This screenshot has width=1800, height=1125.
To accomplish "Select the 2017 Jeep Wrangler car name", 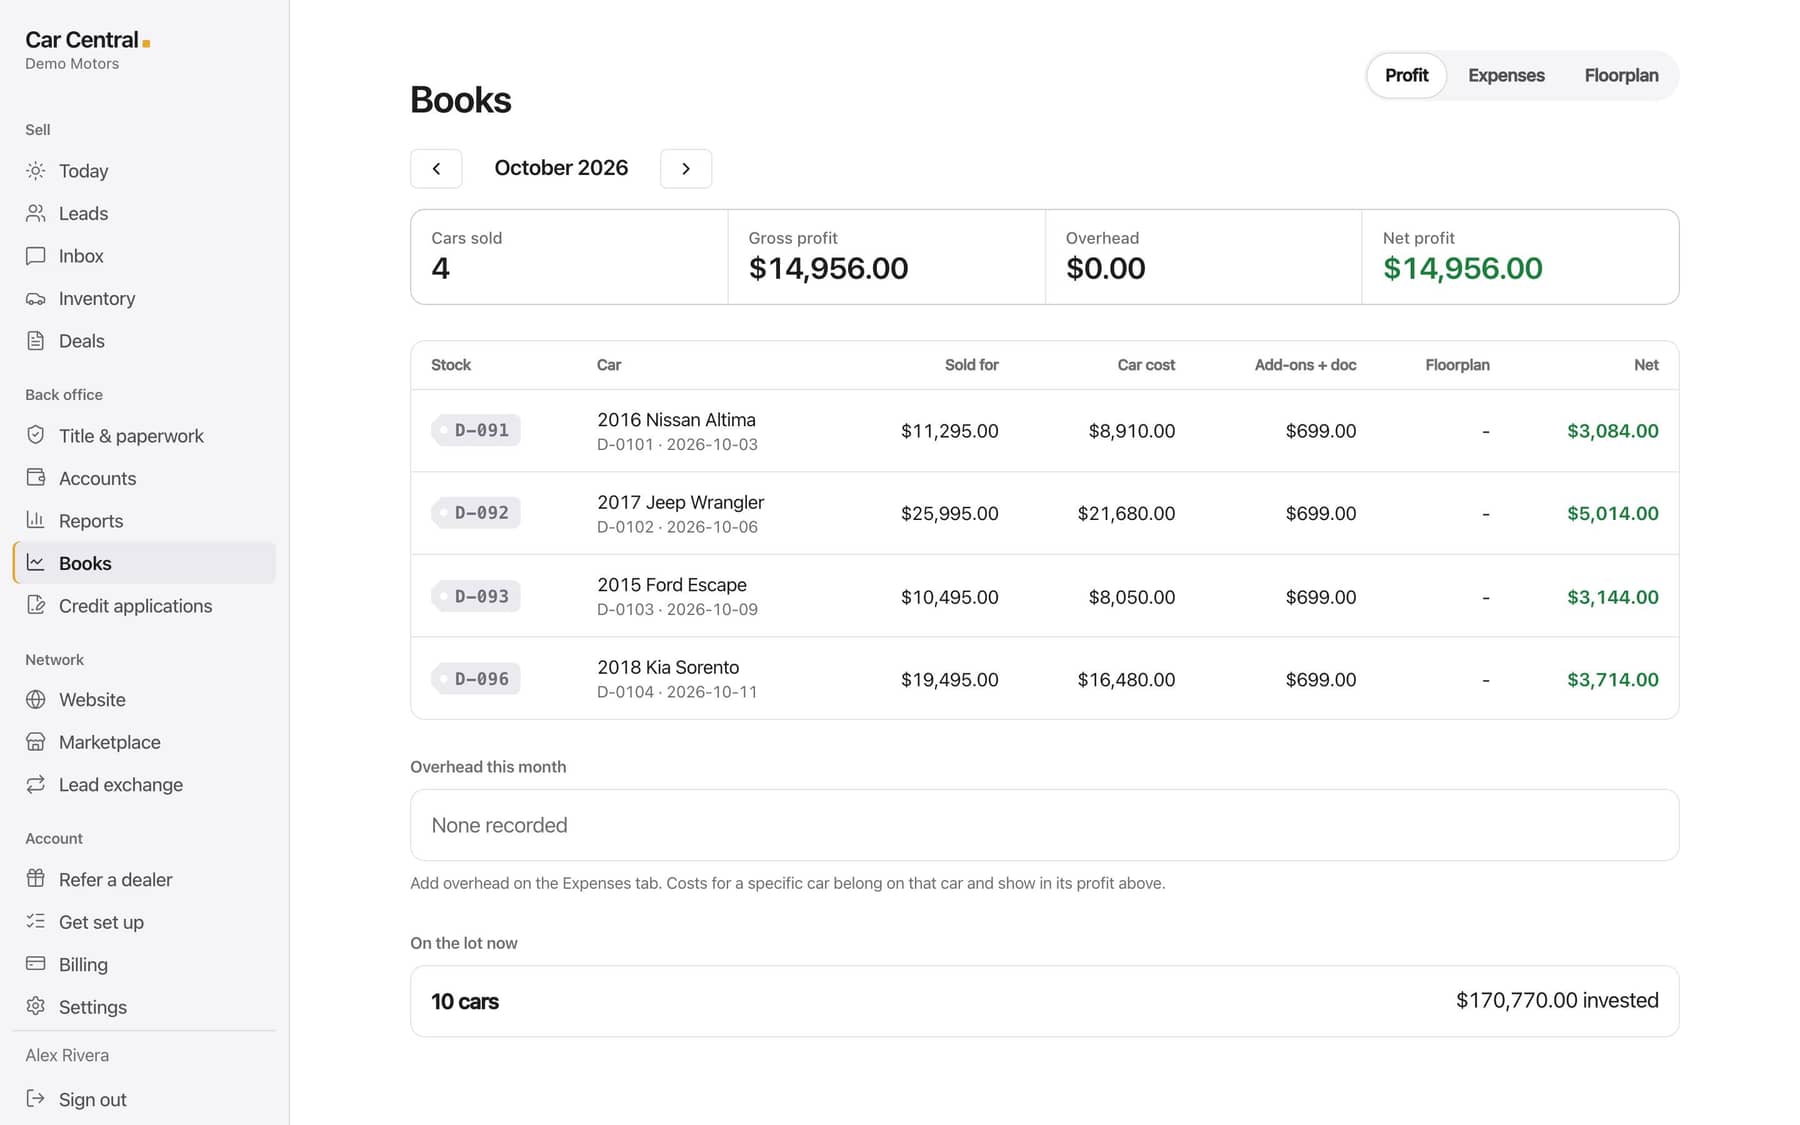I will [x=680, y=502].
